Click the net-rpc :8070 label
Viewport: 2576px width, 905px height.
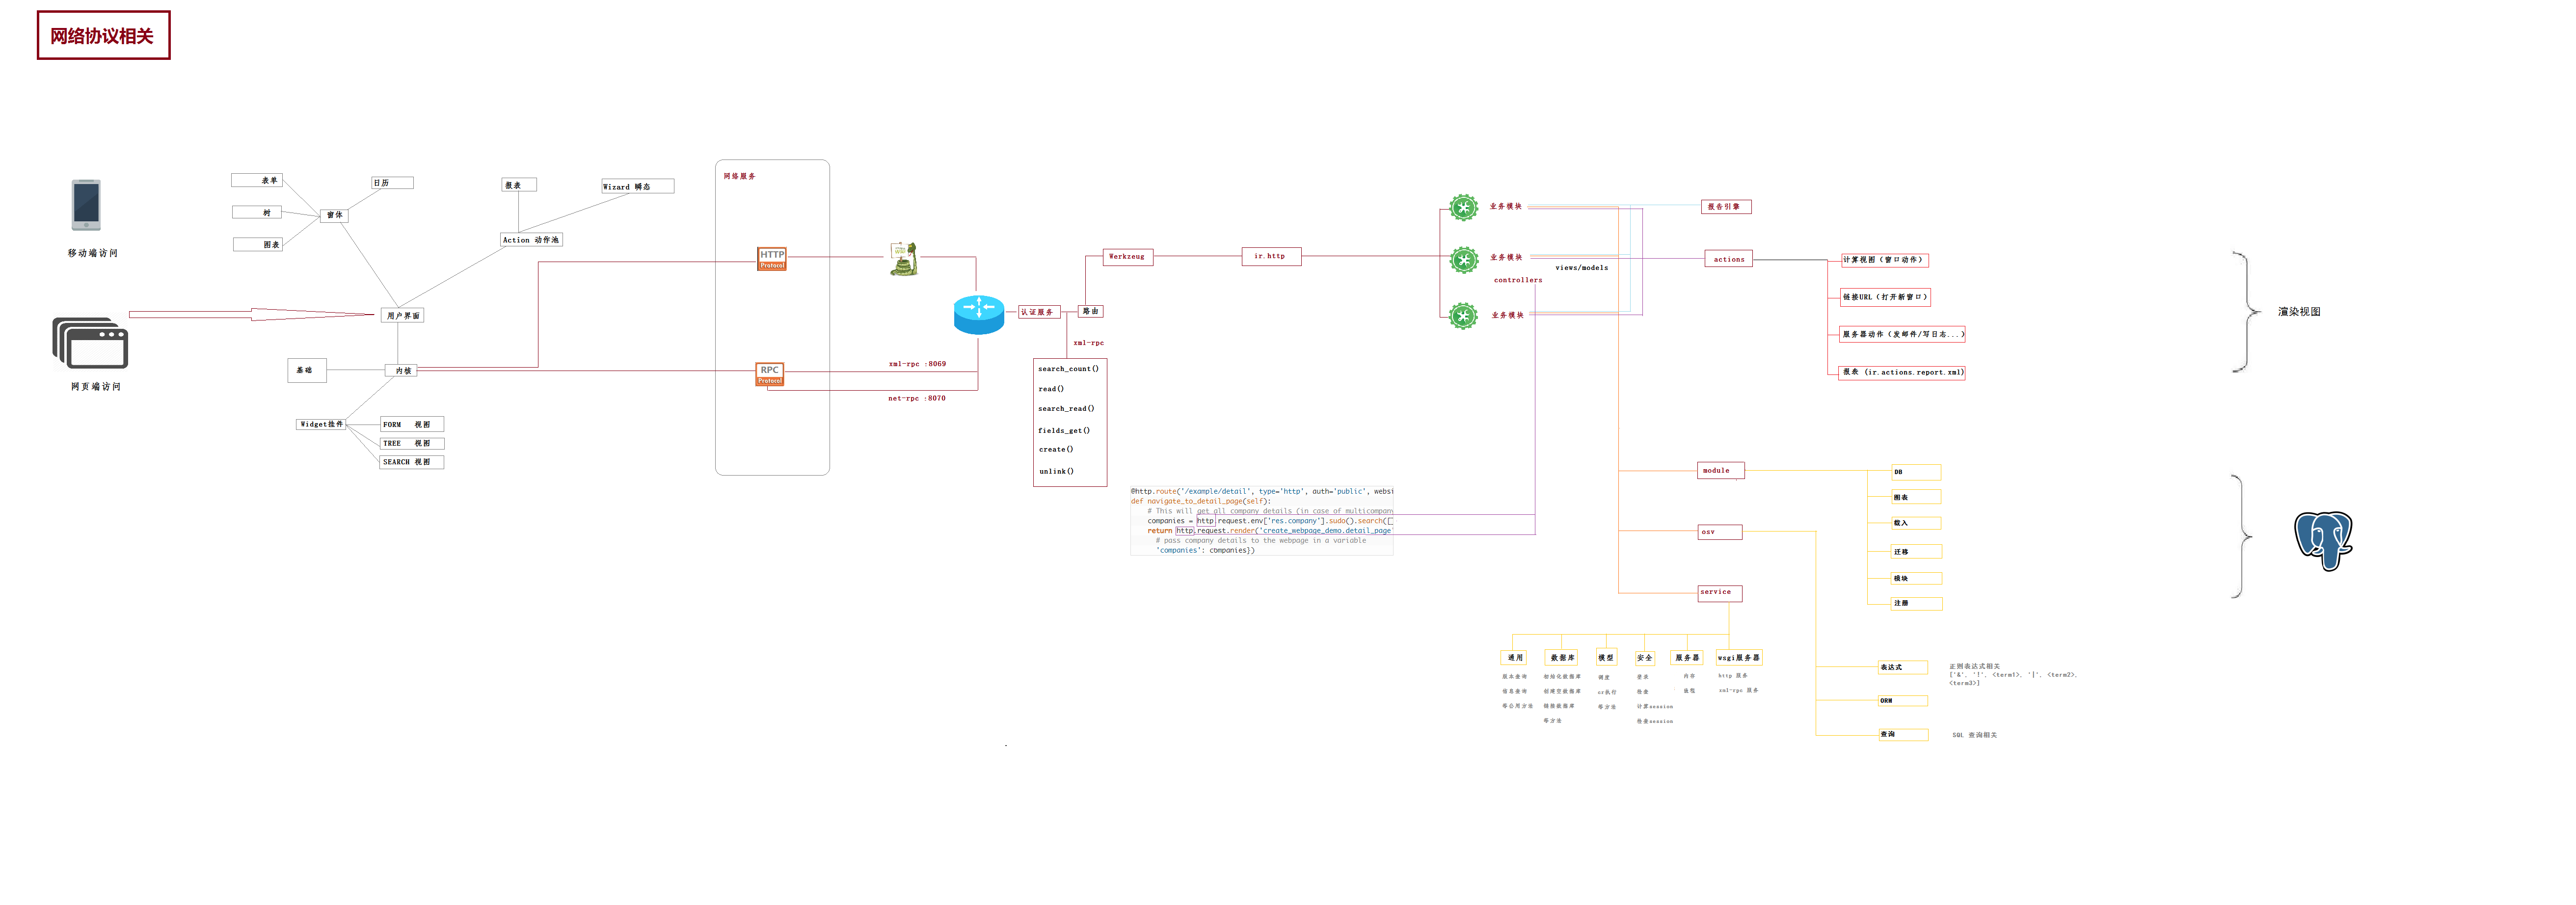click(x=917, y=398)
